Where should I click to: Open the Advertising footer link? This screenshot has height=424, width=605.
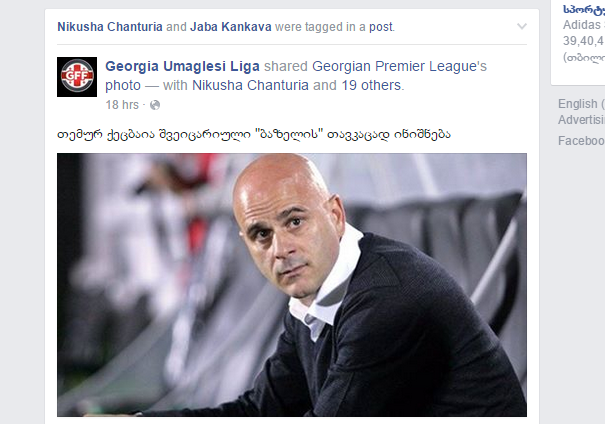[581, 120]
